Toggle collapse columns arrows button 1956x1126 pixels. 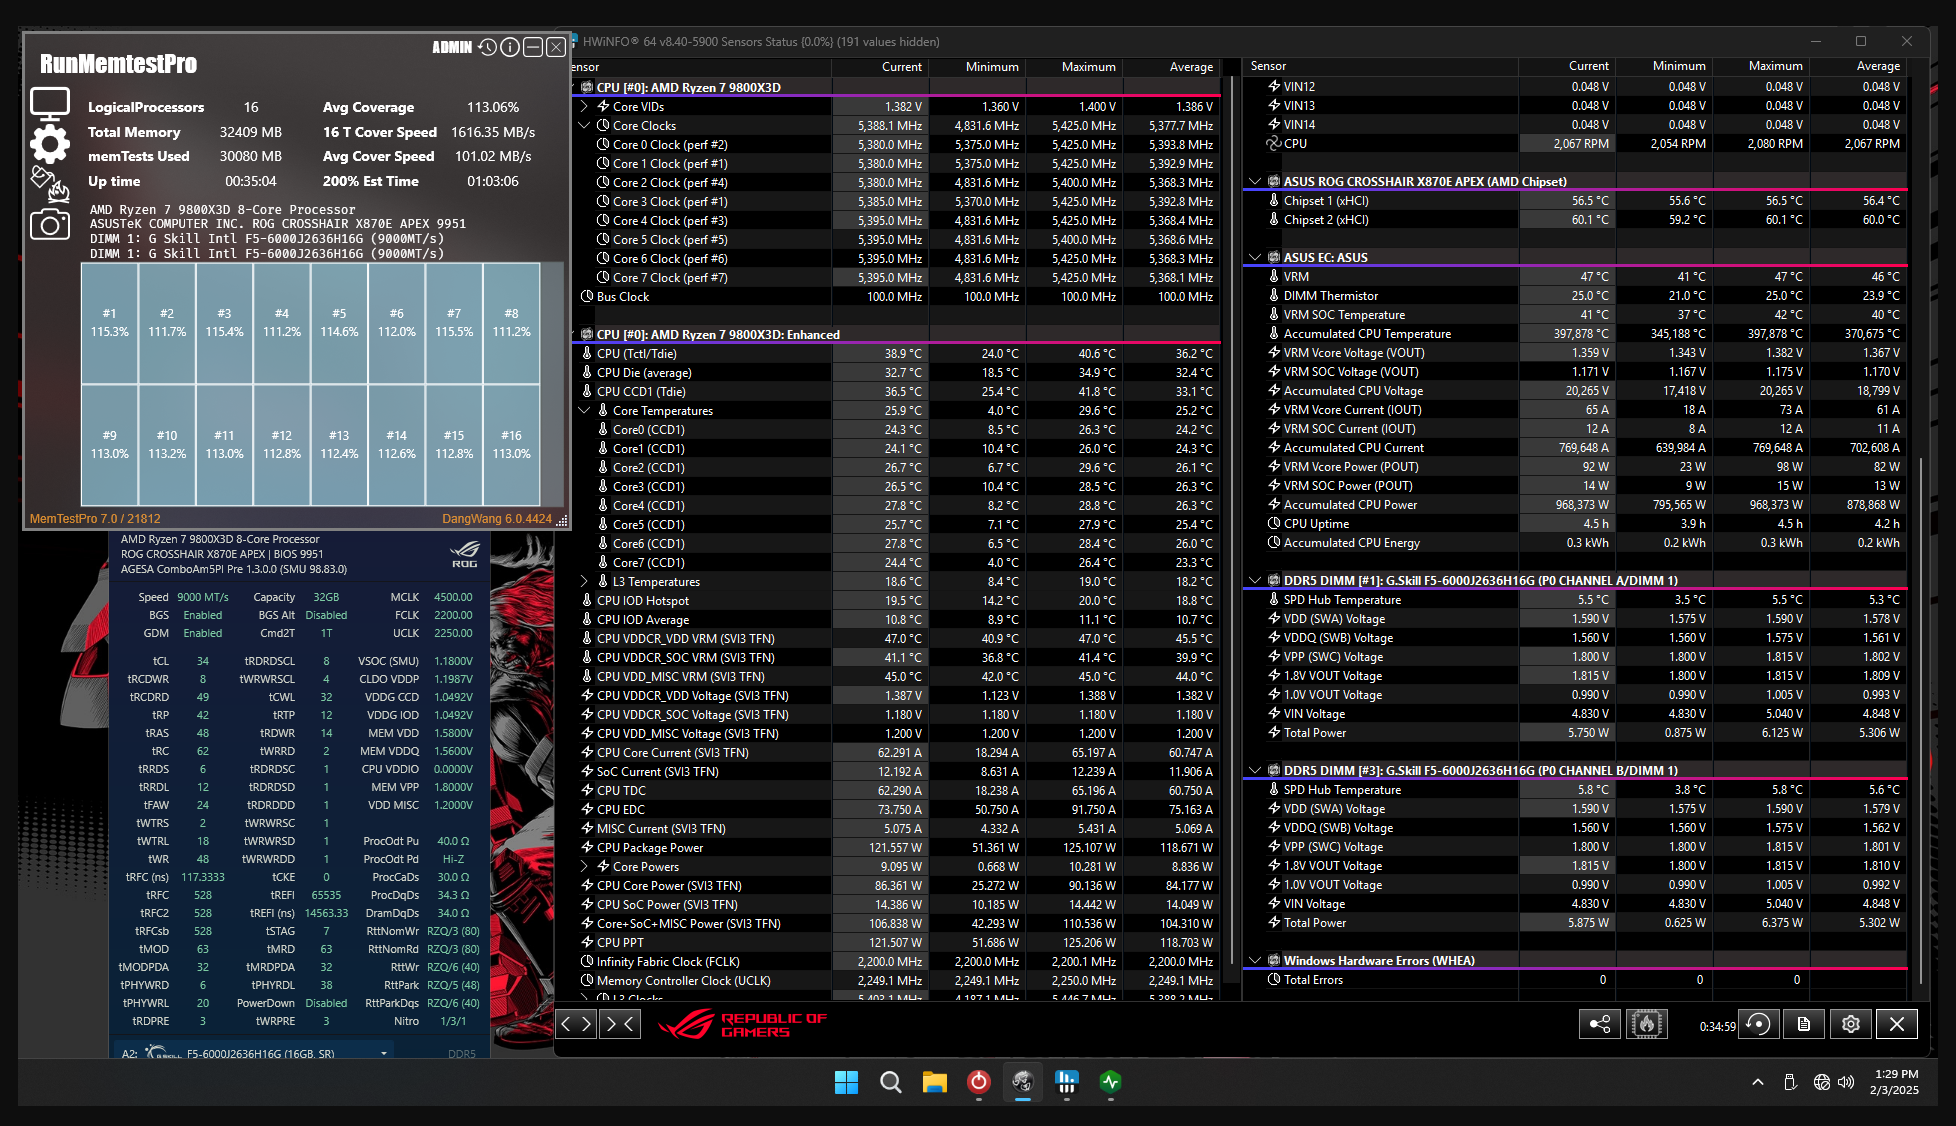620,1023
